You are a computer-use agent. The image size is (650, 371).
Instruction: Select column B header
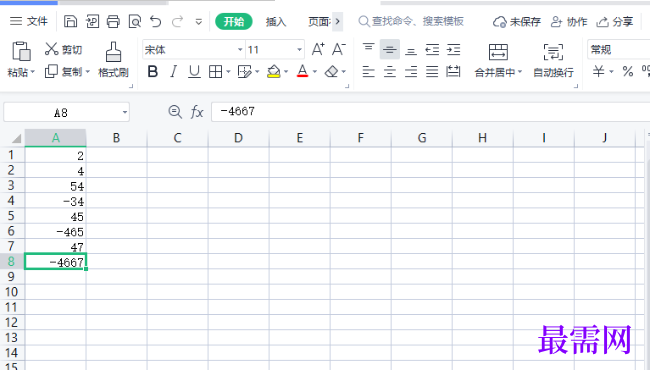pyautogui.click(x=116, y=138)
